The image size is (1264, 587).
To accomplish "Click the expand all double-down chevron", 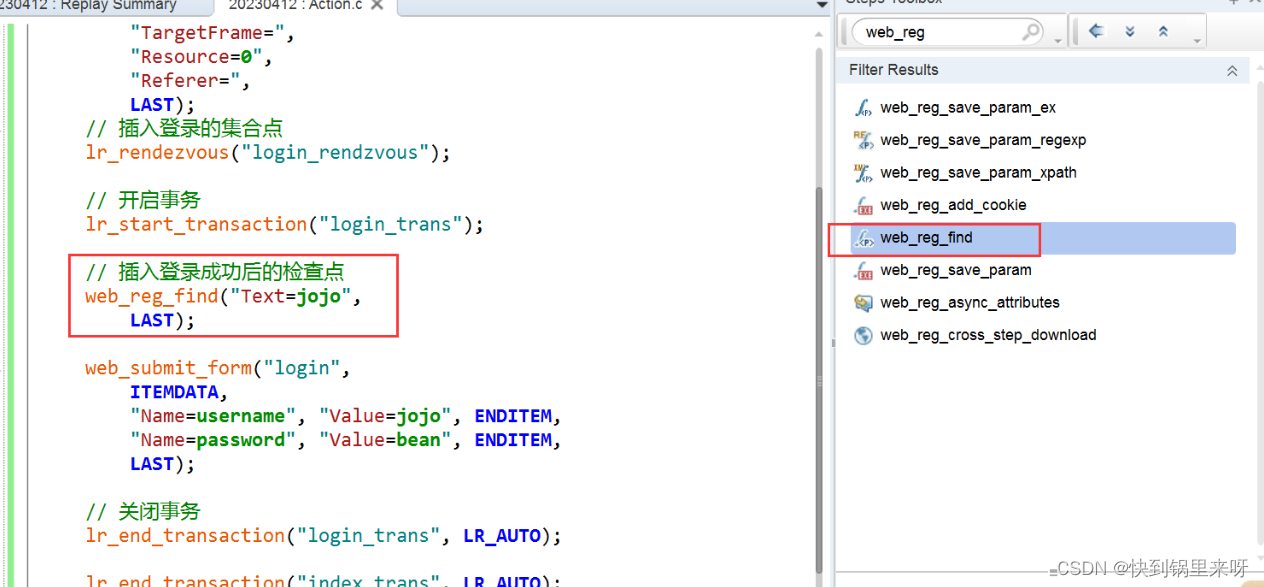I will 1130,31.
